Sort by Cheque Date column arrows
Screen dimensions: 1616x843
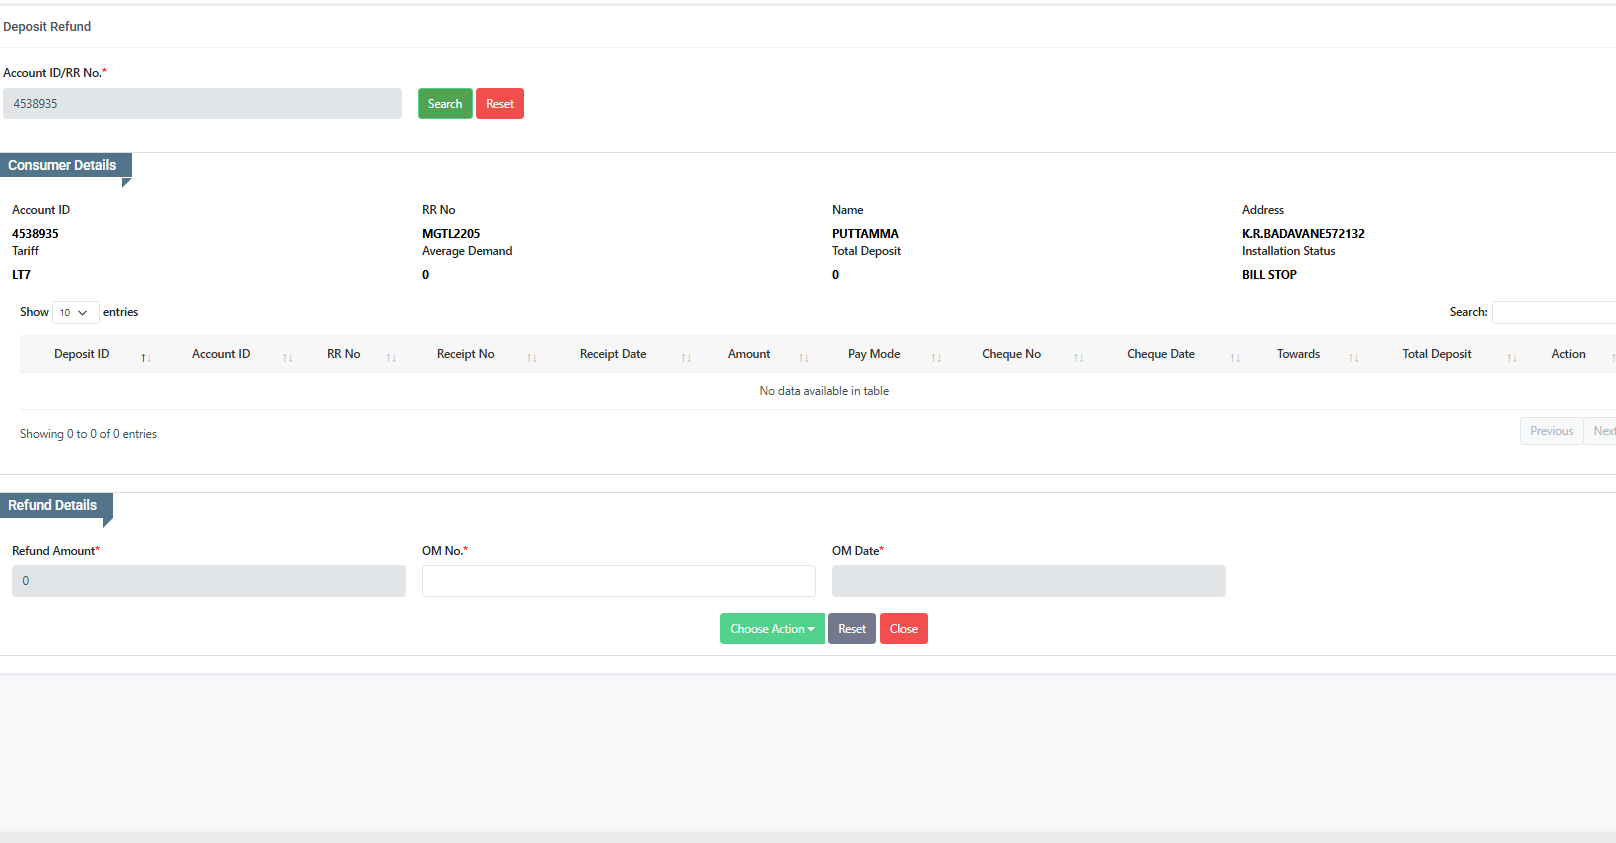1236,357
